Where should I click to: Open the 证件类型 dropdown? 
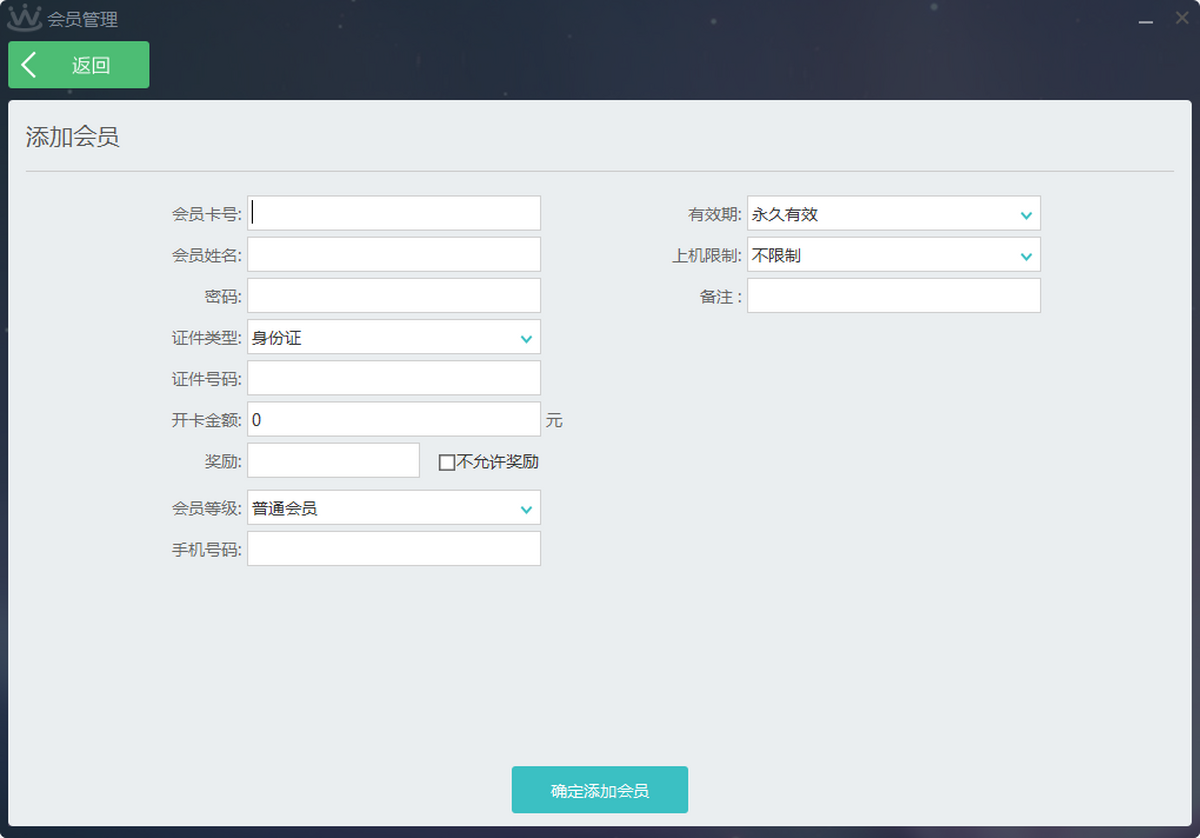[393, 337]
